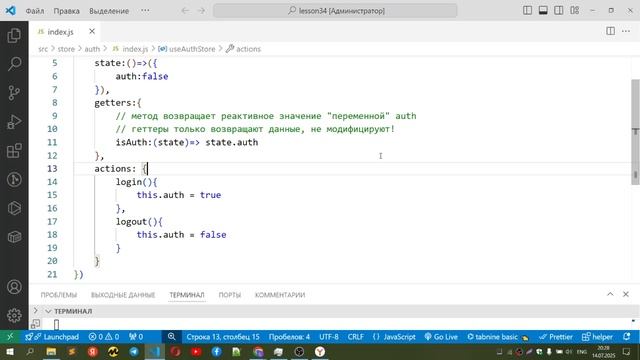Screen dimensions: 640x360
Task: Show errors and warnings count in status bar
Action: (104, 337)
